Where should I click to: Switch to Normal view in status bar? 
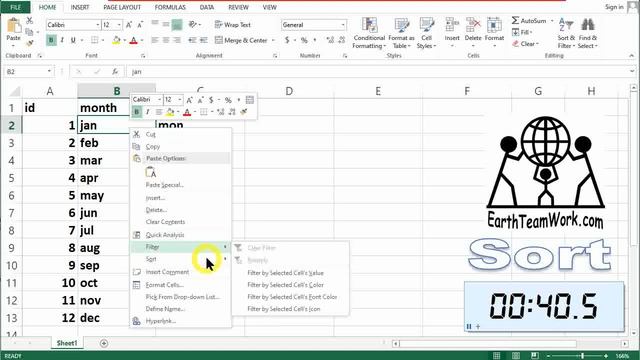496,356
